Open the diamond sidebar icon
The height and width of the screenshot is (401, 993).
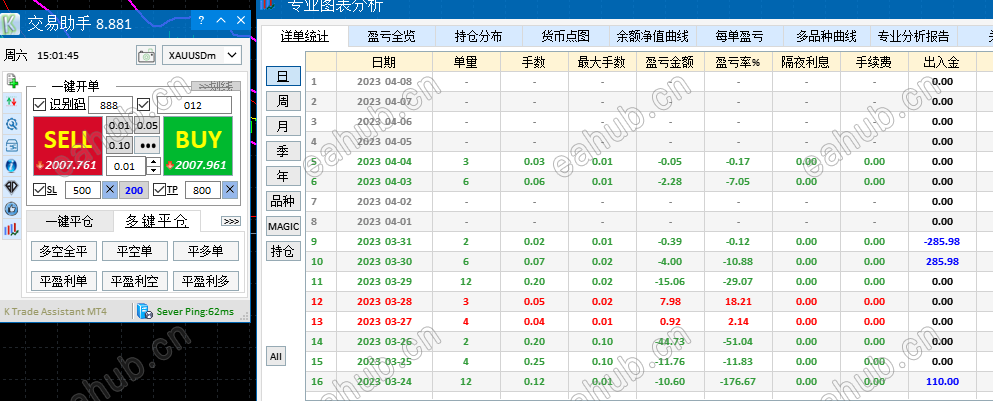[11, 187]
